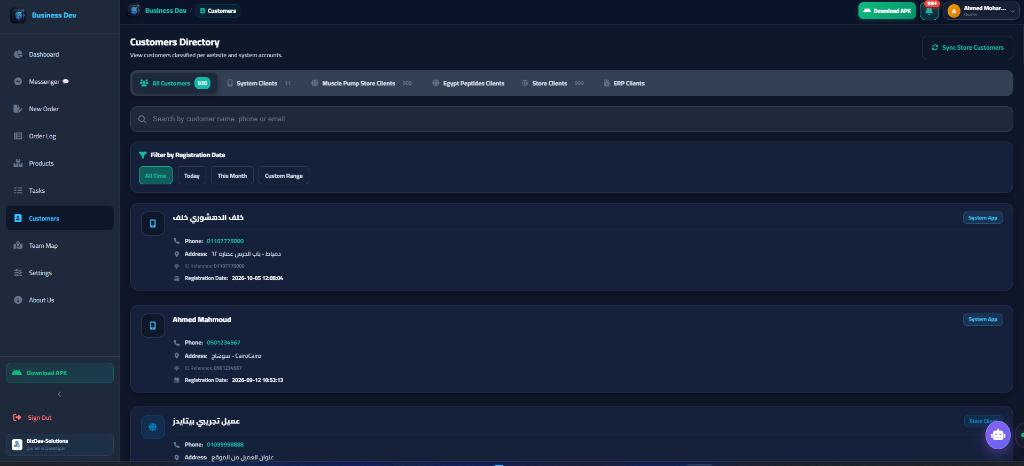Viewport: 1024px width, 466px height.
Task: Select the All Customers tab
Action: pos(174,83)
